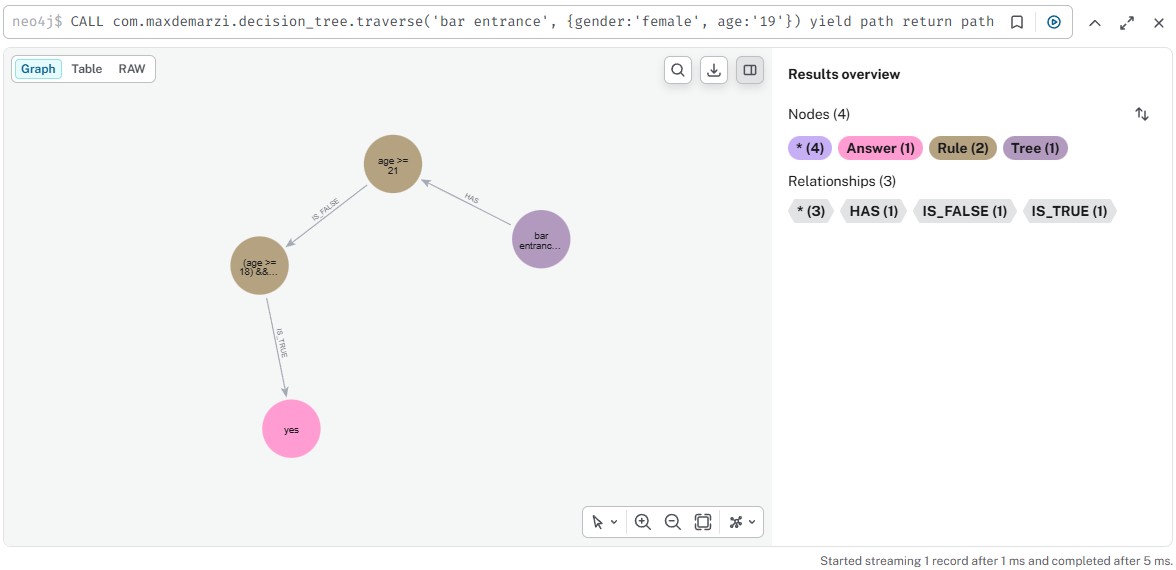The height and width of the screenshot is (570, 1176).
Task: Select the Graph view tab
Action: (x=38, y=69)
